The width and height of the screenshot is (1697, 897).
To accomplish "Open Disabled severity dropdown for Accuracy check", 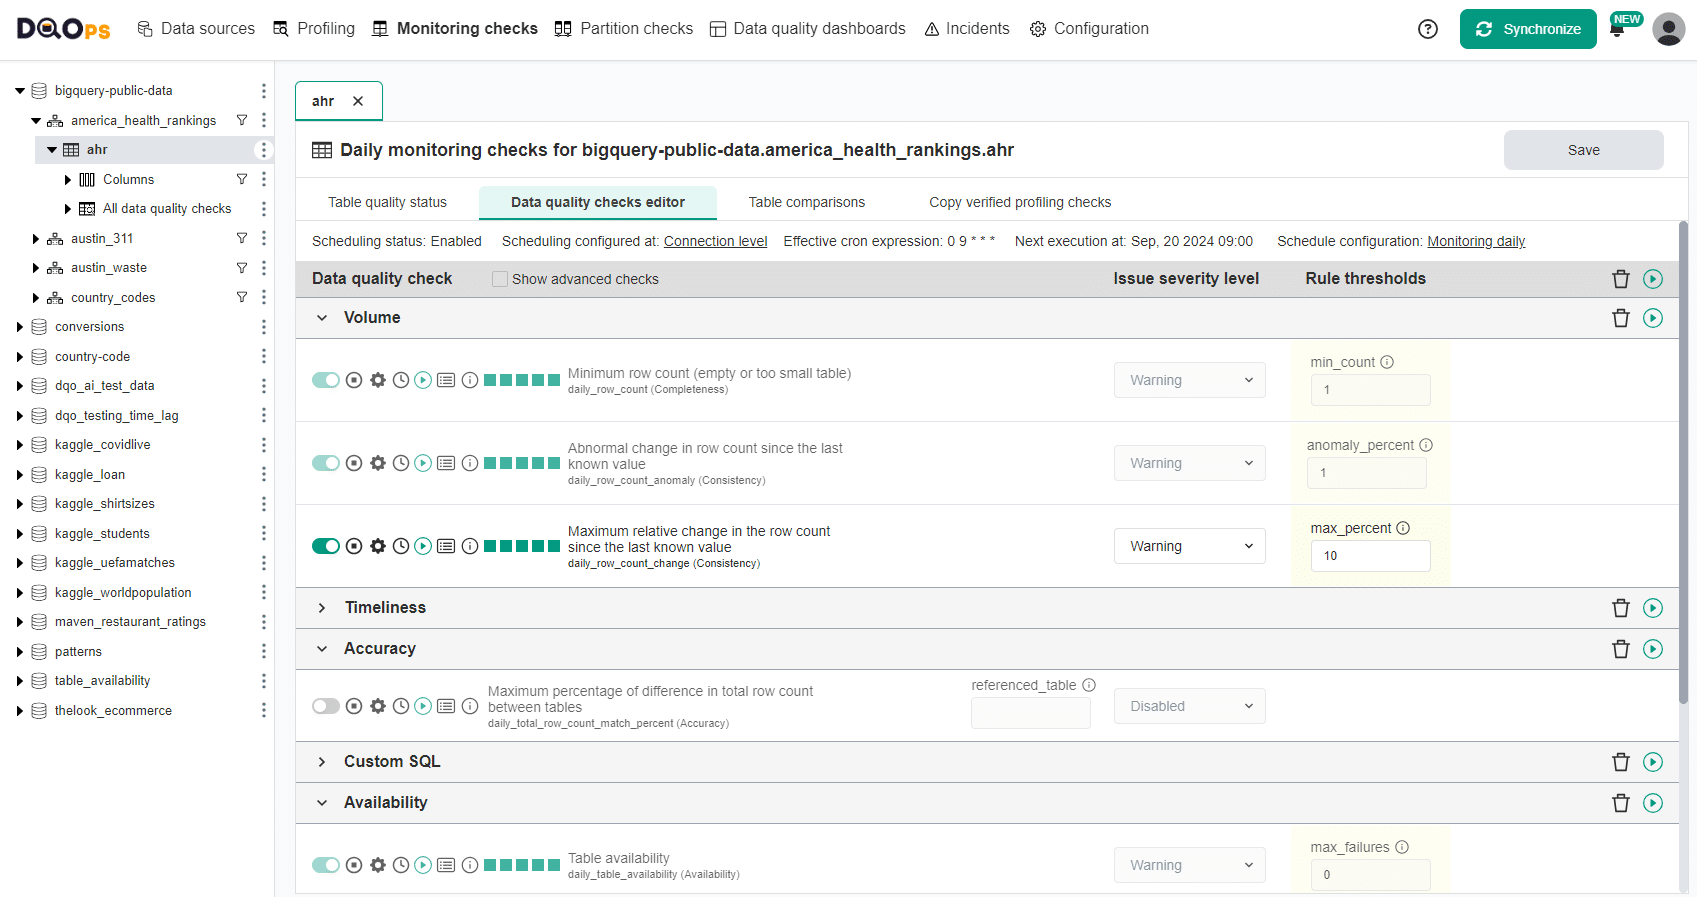I will [1190, 706].
